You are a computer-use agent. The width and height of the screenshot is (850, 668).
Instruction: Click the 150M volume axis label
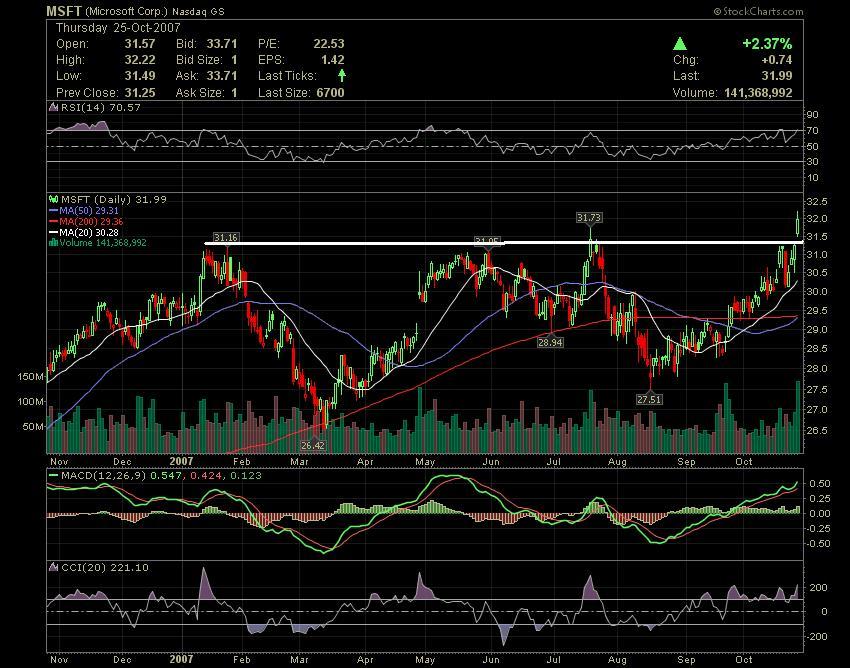click(x=30, y=376)
